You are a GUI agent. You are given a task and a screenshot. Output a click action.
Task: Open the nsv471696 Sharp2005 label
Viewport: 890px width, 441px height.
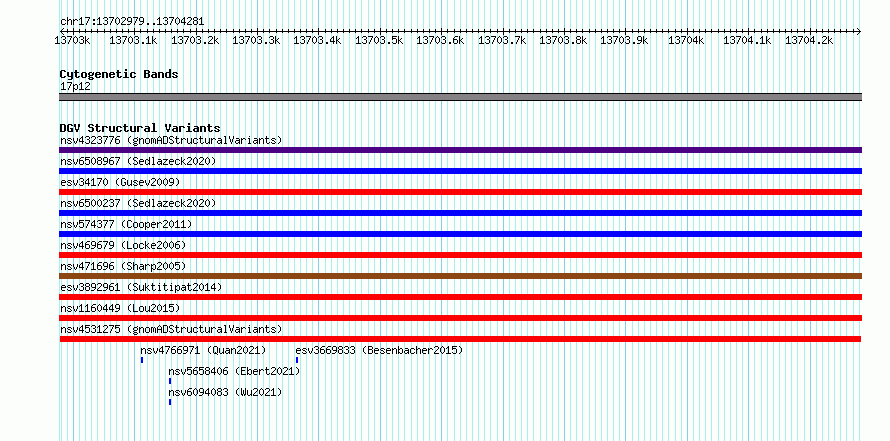(123, 266)
